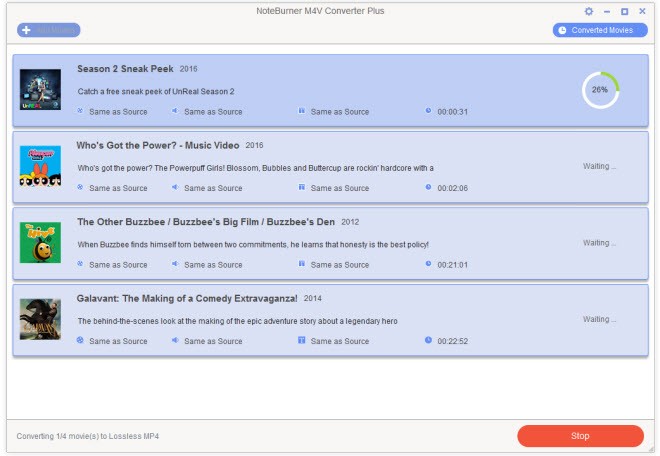This screenshot has height=456, width=660.
Task: Click video icon in Season 2 Sneak Peek row
Action: [x=80, y=111]
